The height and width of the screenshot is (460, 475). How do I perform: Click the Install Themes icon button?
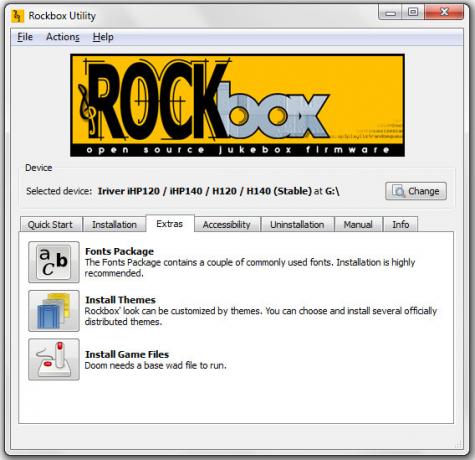(x=54, y=311)
